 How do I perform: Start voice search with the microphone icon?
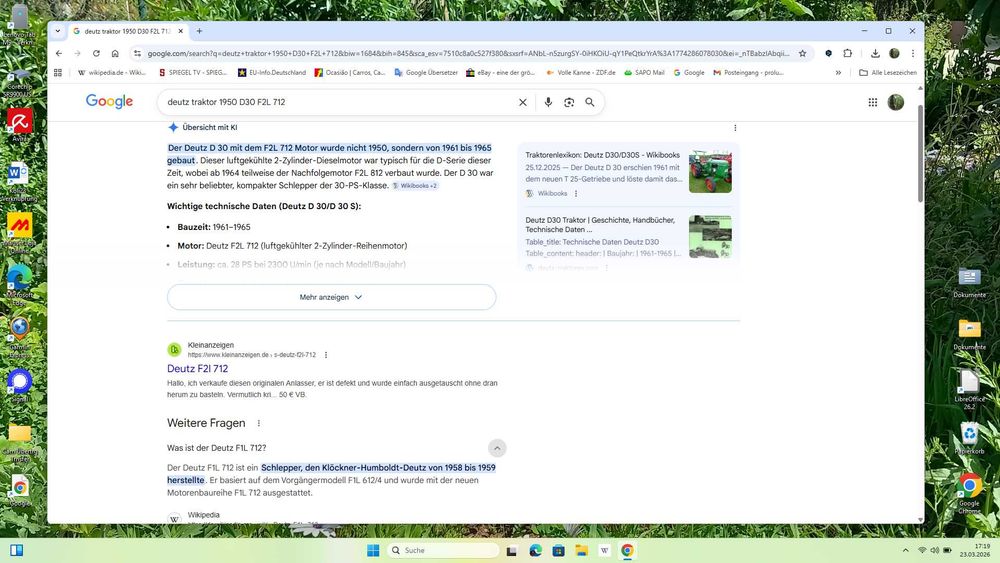[x=548, y=102]
